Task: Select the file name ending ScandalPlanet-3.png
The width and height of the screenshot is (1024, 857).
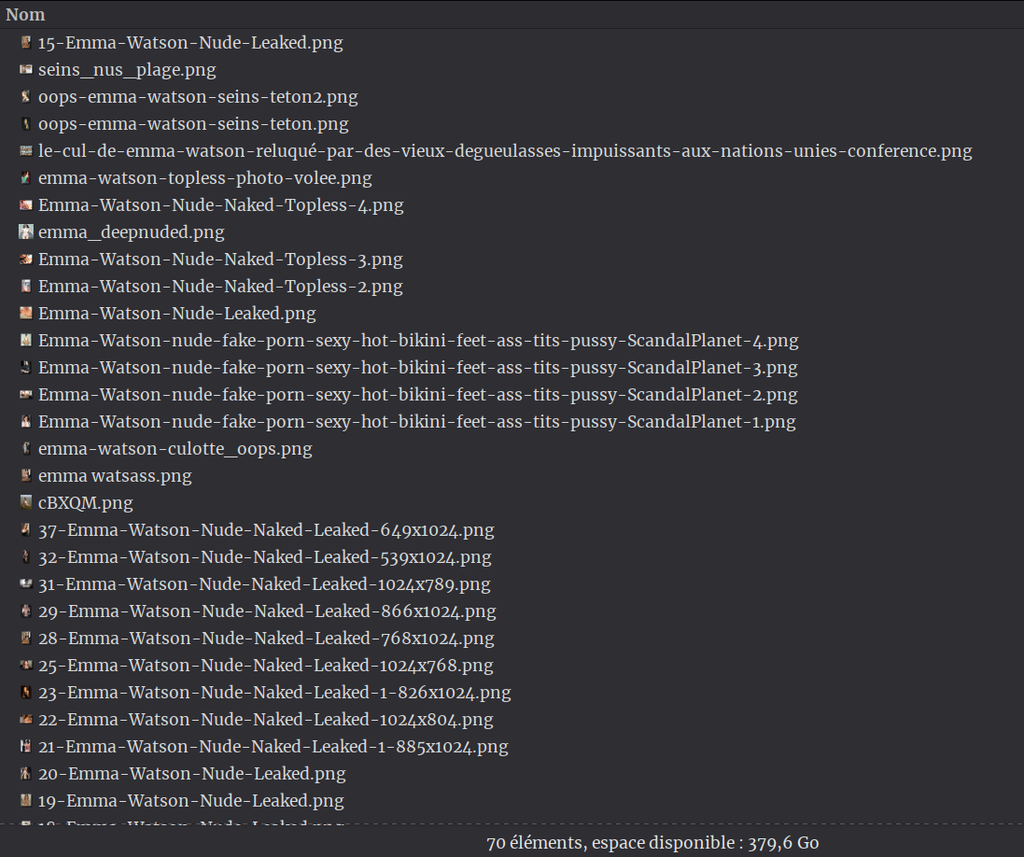Action: pyautogui.click(x=418, y=368)
